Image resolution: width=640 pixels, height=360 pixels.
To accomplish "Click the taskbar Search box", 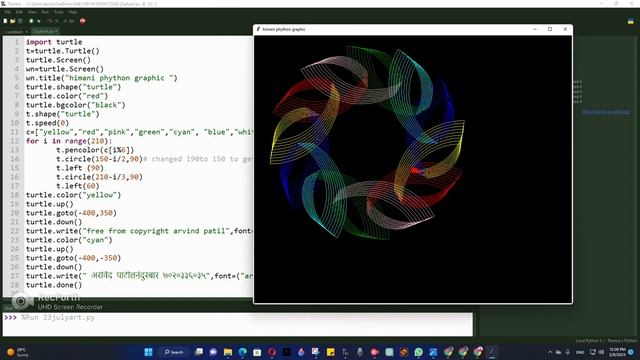I will pyautogui.click(x=174, y=352).
